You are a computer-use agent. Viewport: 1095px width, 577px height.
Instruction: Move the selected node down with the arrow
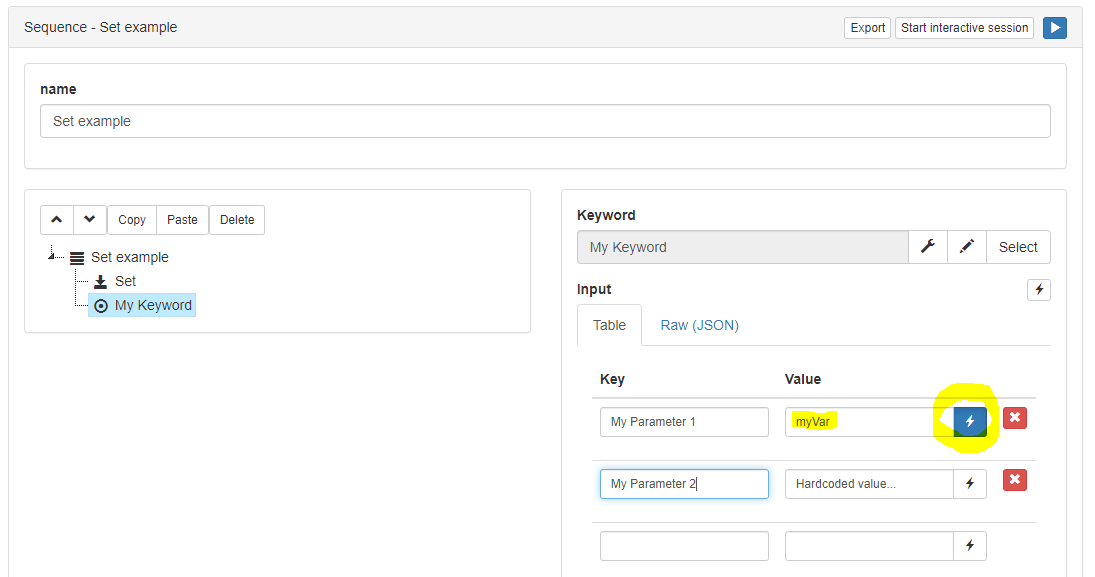pyautogui.click(x=89, y=219)
